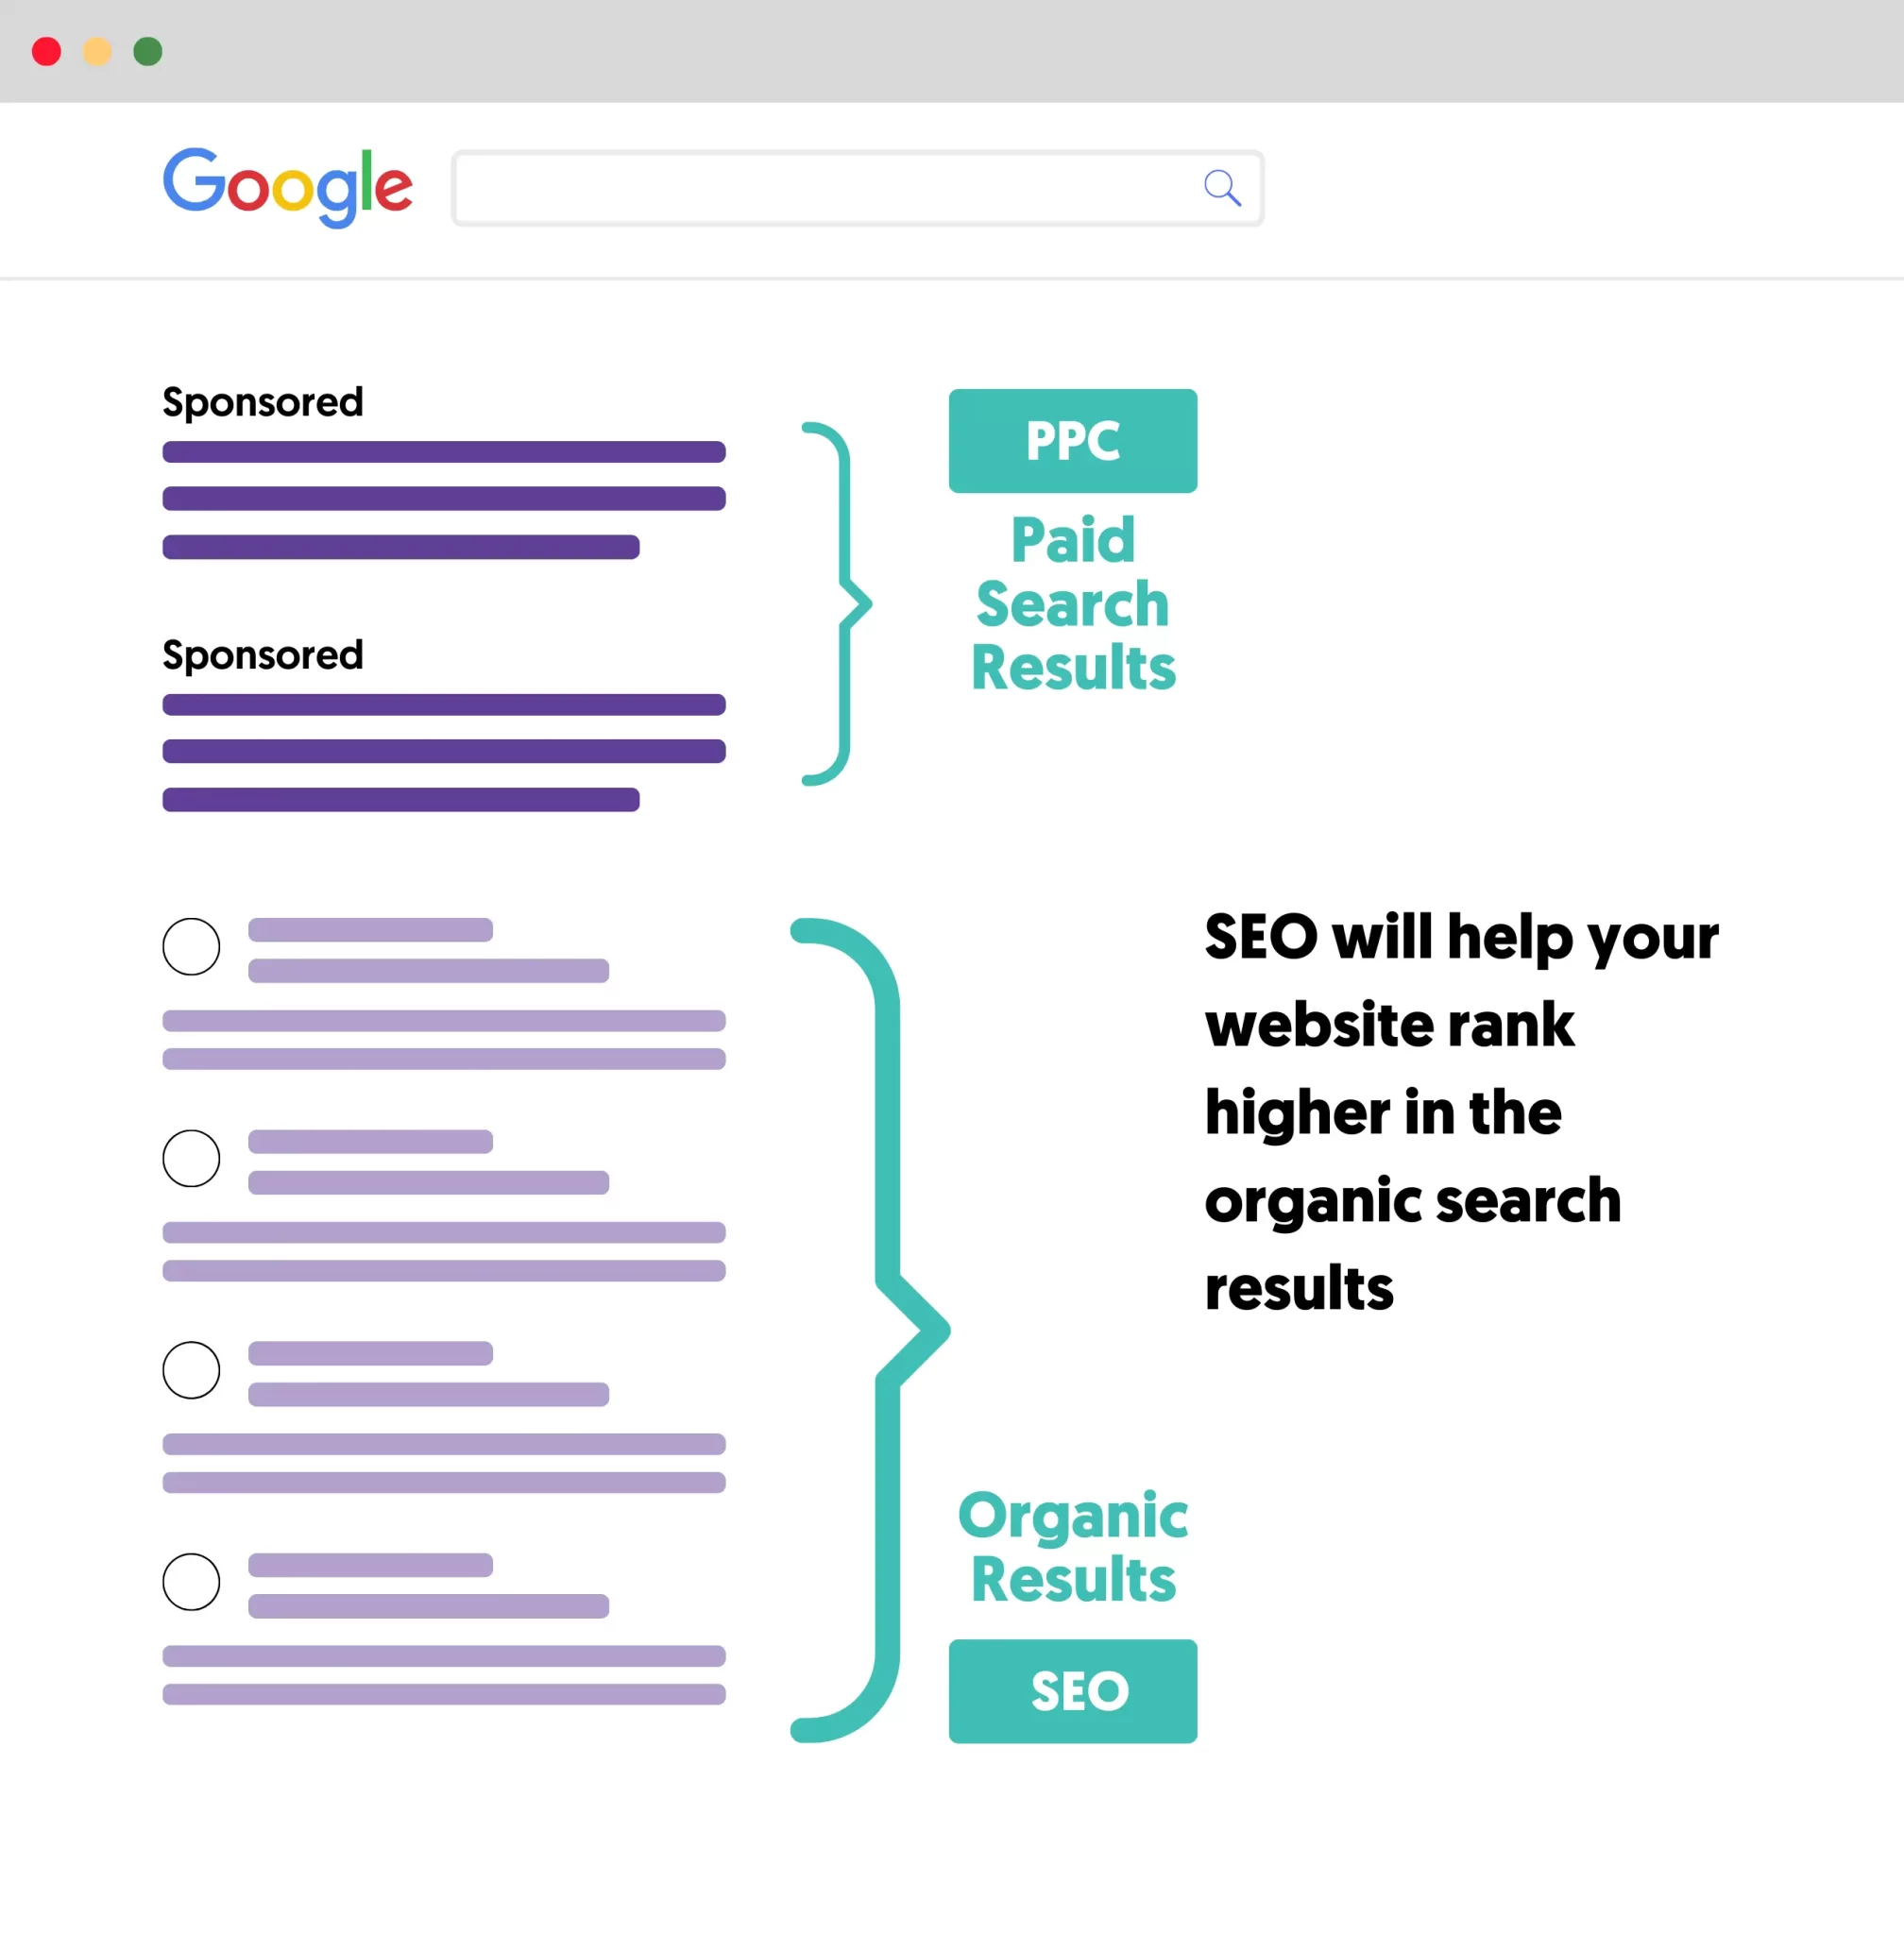The width and height of the screenshot is (1904, 1934).
Task: Click the second organic result radio button
Action: point(194,1156)
